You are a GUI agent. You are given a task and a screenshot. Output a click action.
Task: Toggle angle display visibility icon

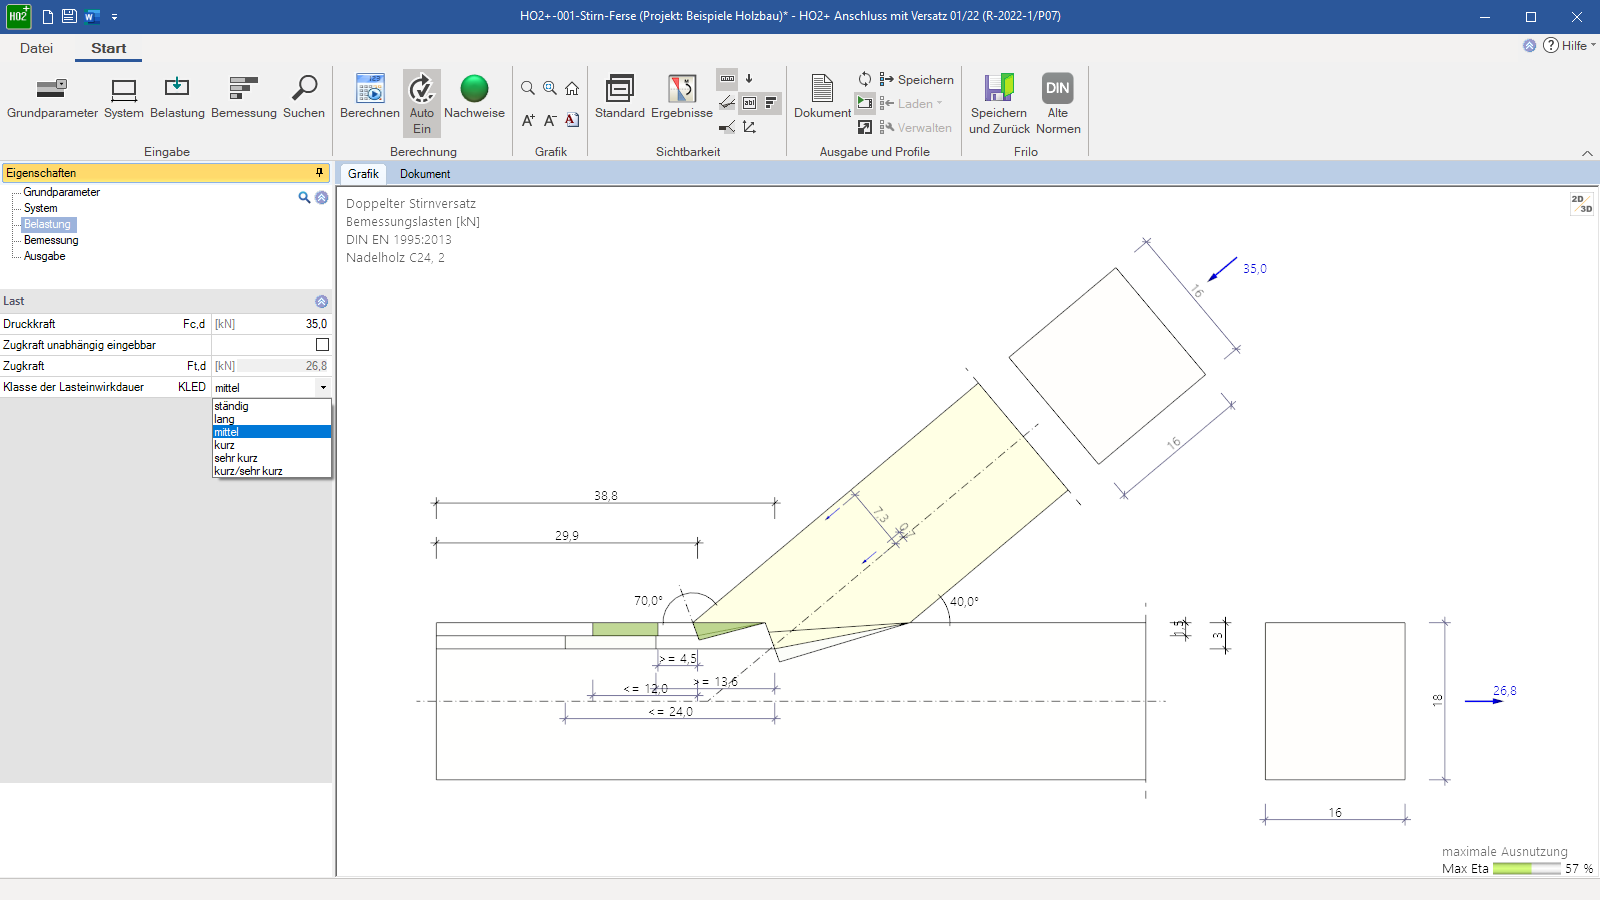[x=727, y=102]
